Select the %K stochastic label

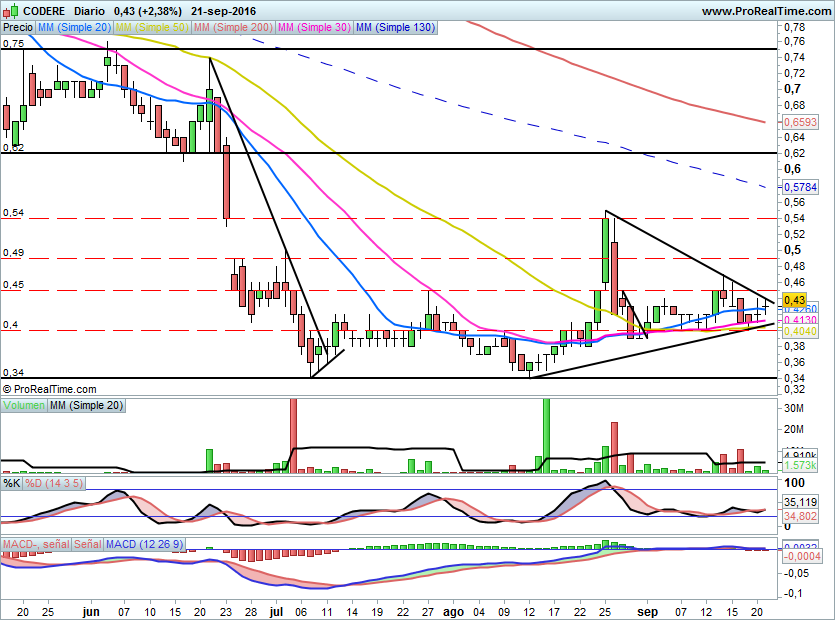tap(12, 483)
